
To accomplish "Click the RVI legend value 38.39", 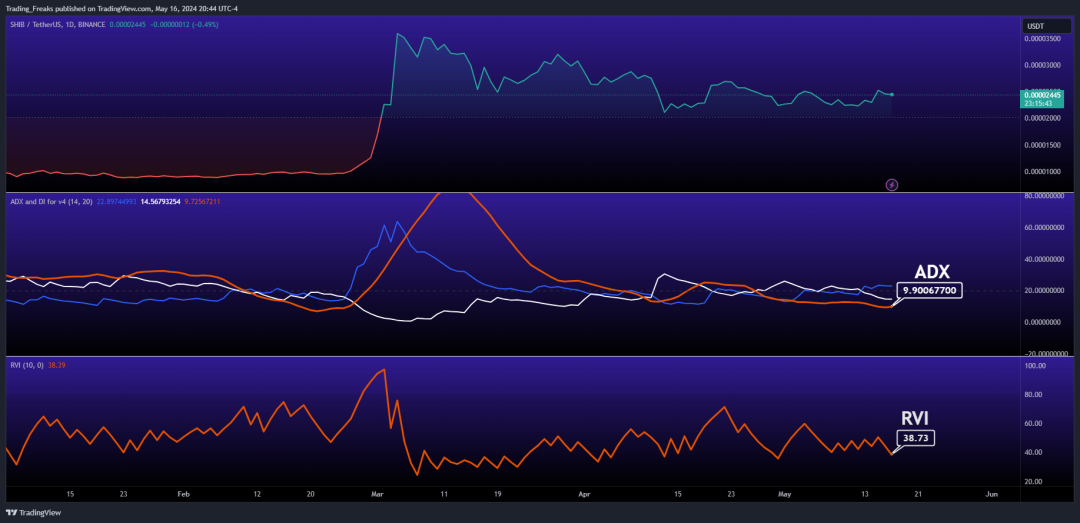I will click(x=56, y=365).
